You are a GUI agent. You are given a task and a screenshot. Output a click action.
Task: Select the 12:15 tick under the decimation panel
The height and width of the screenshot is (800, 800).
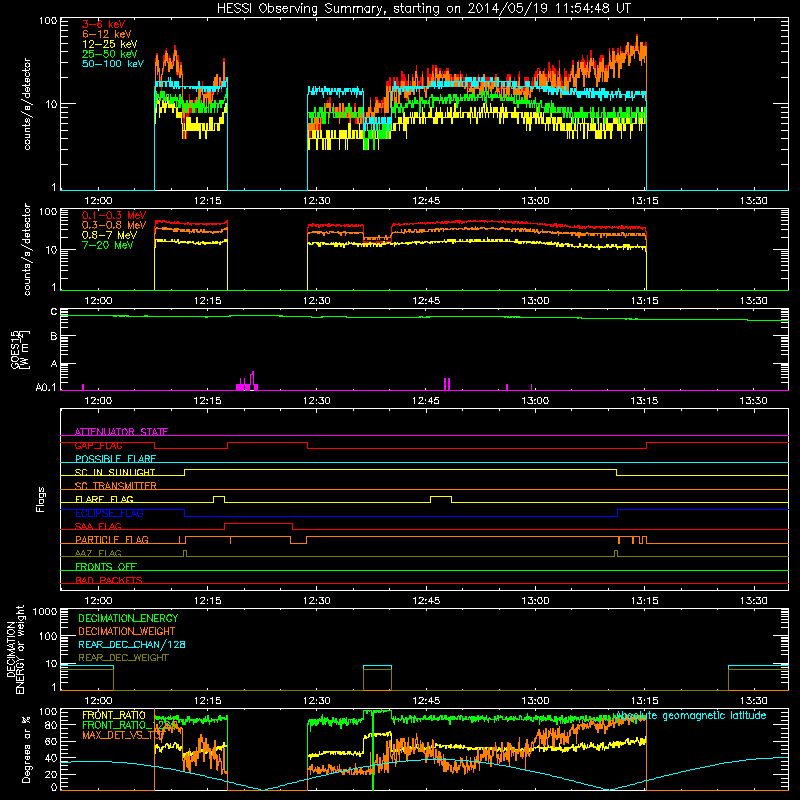click(x=208, y=701)
